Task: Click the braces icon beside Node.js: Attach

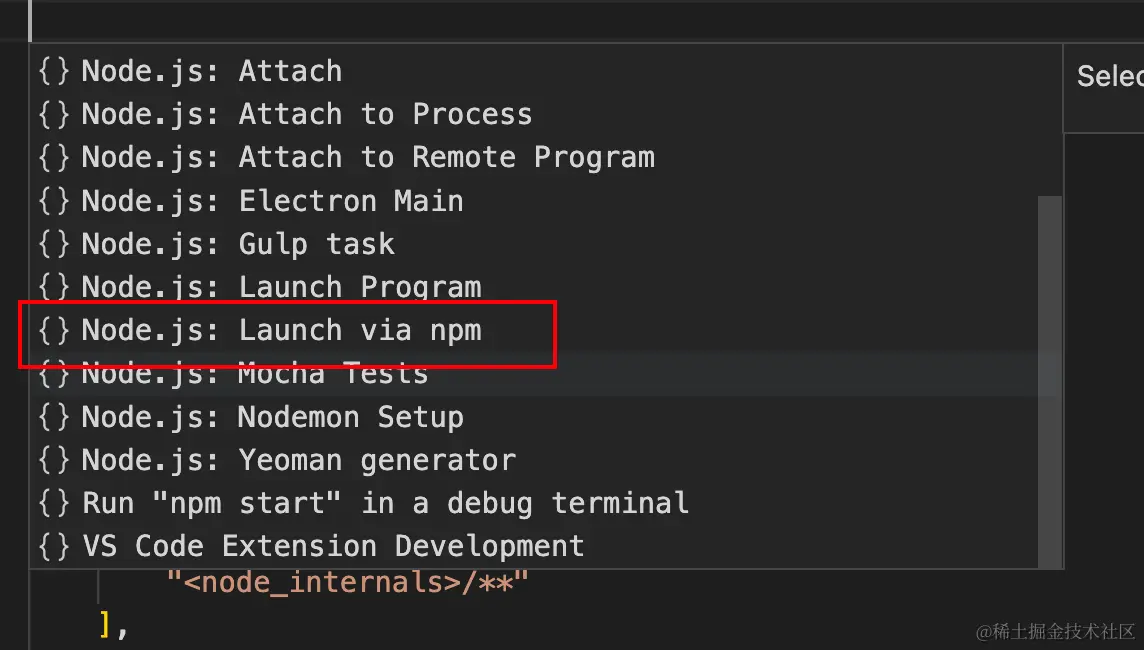Action: tap(54, 71)
